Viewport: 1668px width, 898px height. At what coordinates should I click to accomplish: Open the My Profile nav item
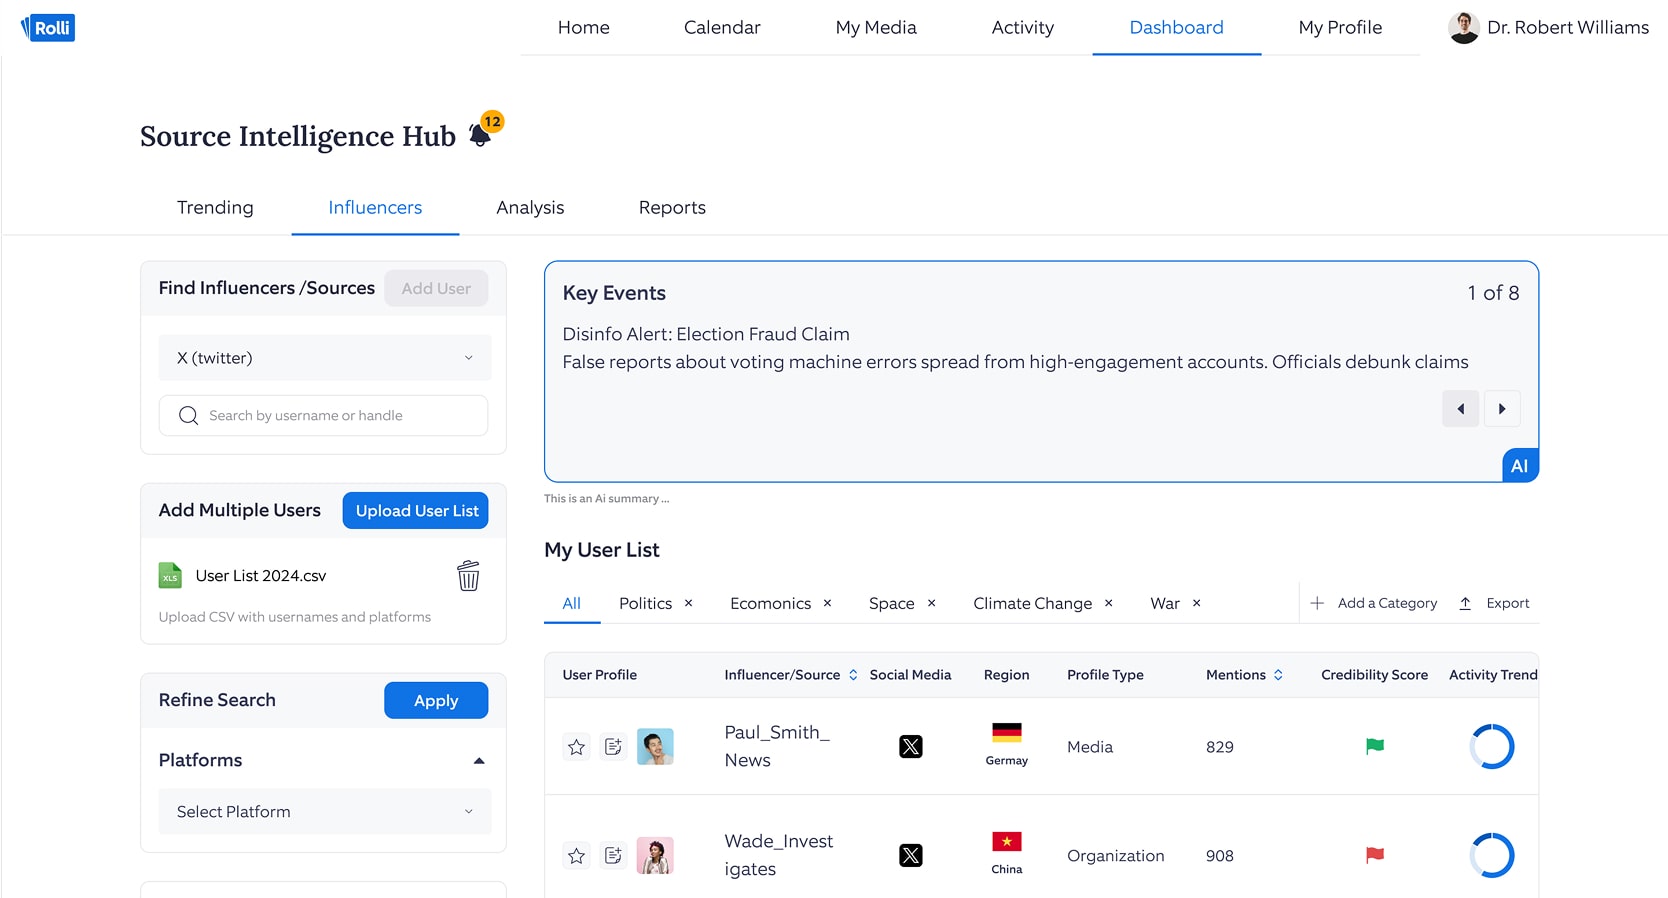click(1341, 28)
